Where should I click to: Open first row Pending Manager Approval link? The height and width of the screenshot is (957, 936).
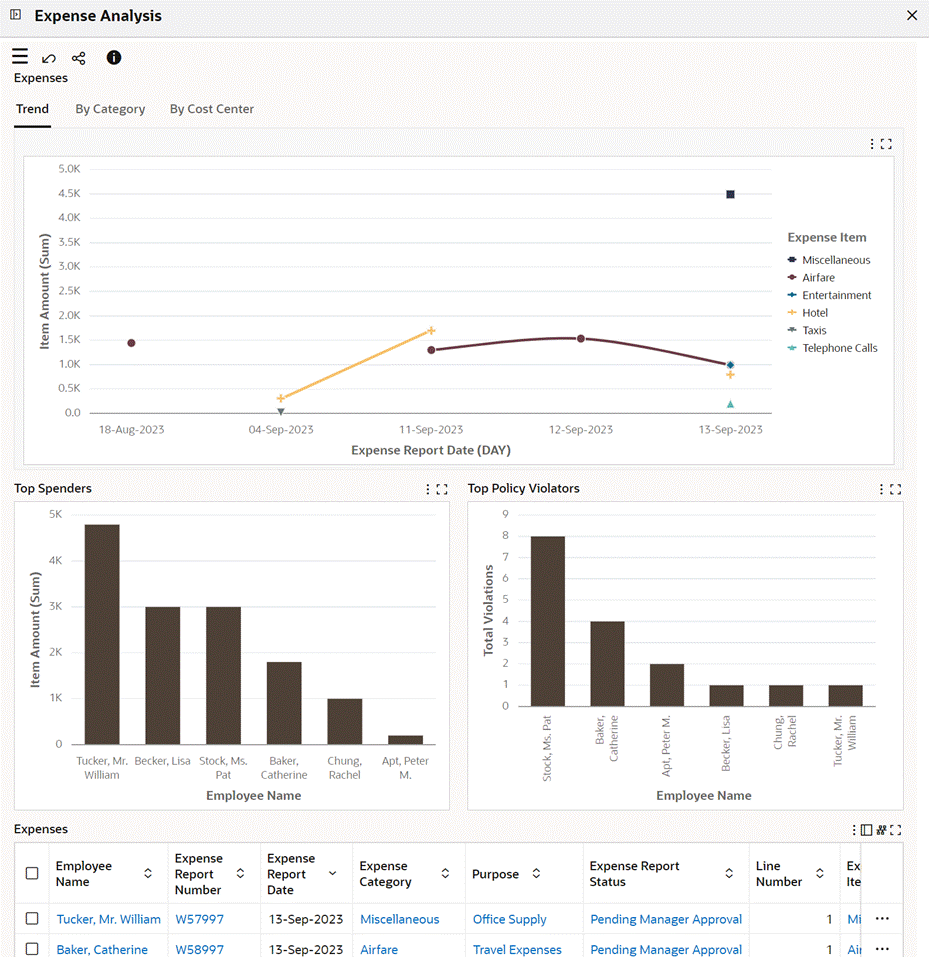click(666, 919)
